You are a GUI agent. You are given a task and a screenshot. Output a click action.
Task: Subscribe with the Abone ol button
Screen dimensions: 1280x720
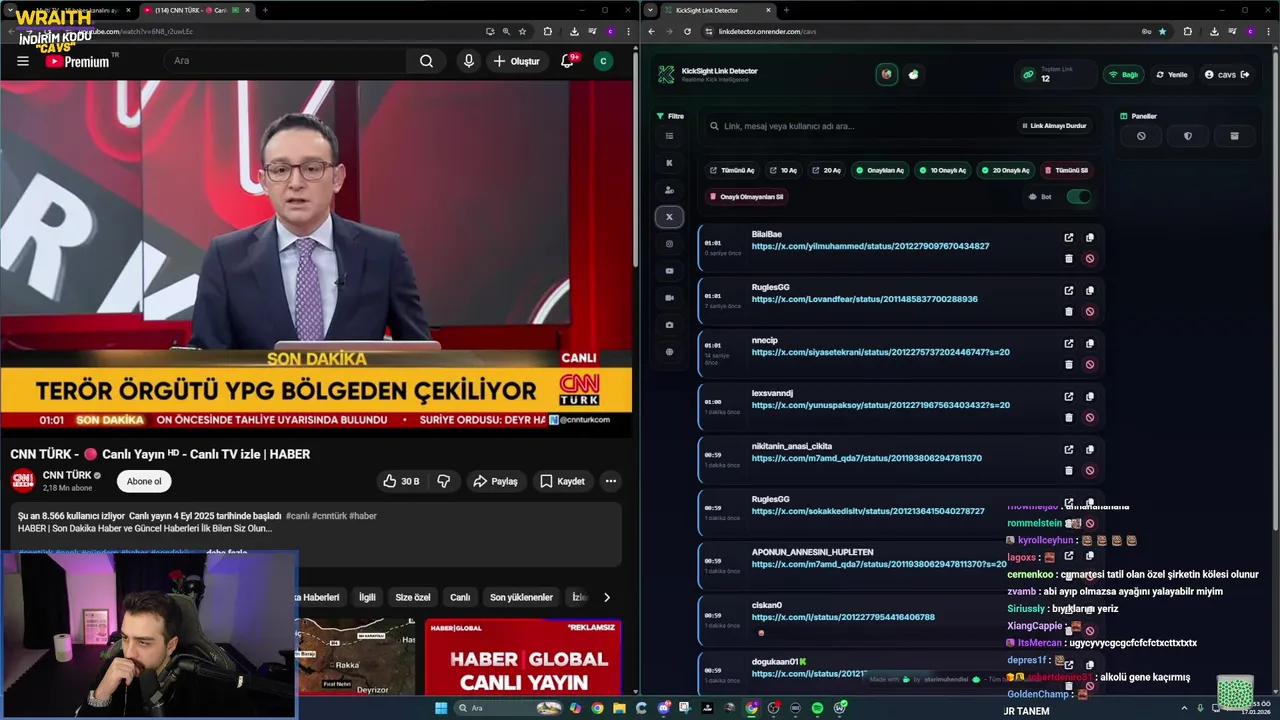click(x=144, y=481)
